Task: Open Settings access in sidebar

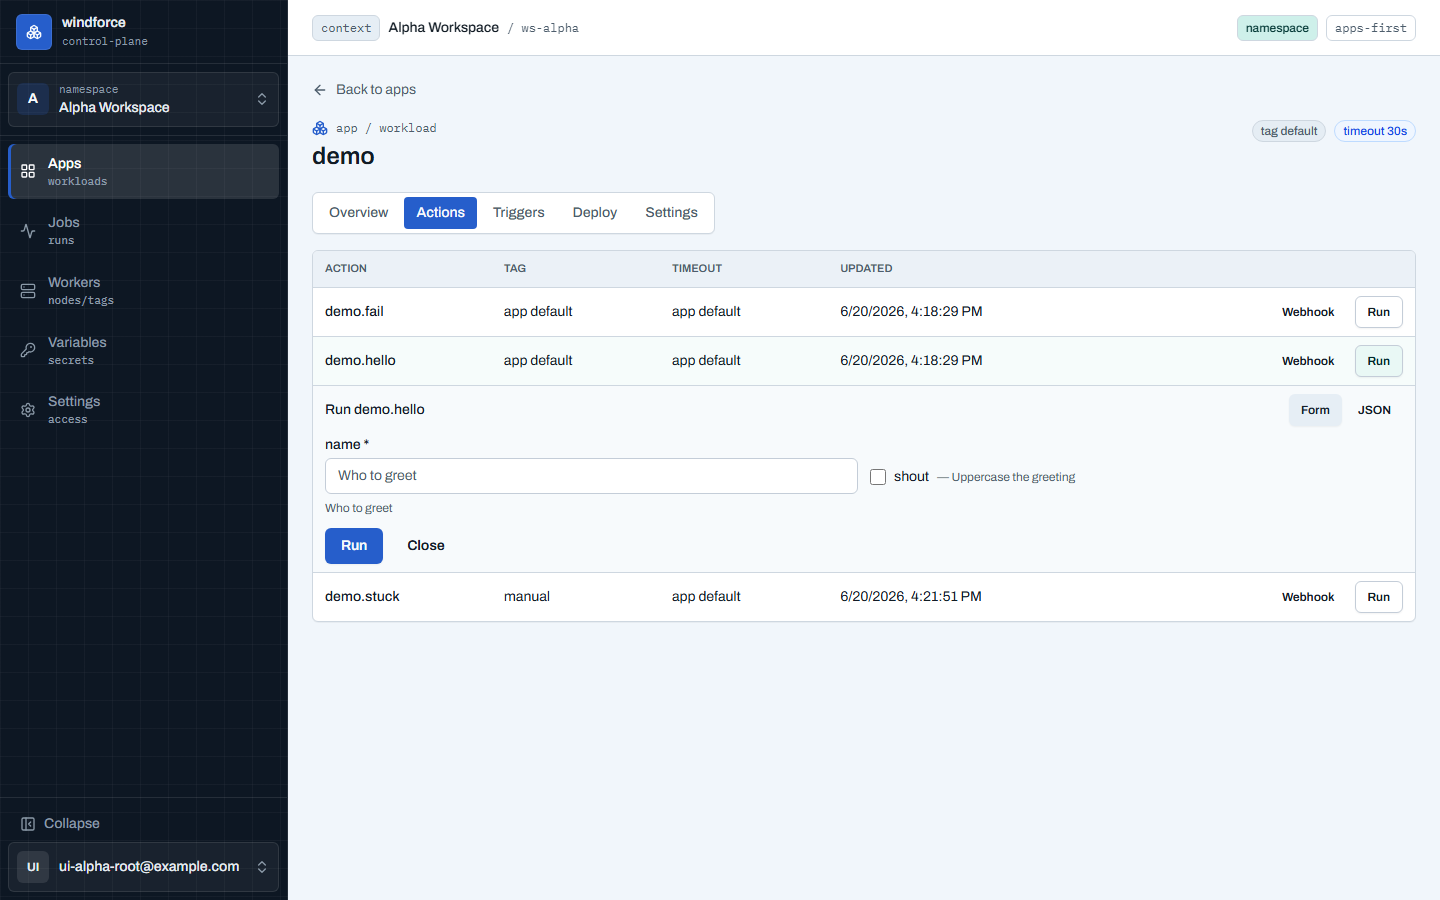Action: click(x=144, y=410)
